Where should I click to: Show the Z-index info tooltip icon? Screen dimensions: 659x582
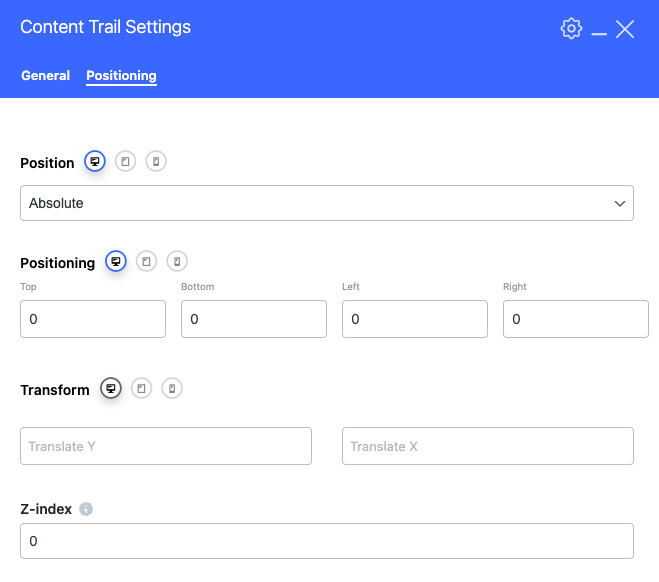[86, 509]
